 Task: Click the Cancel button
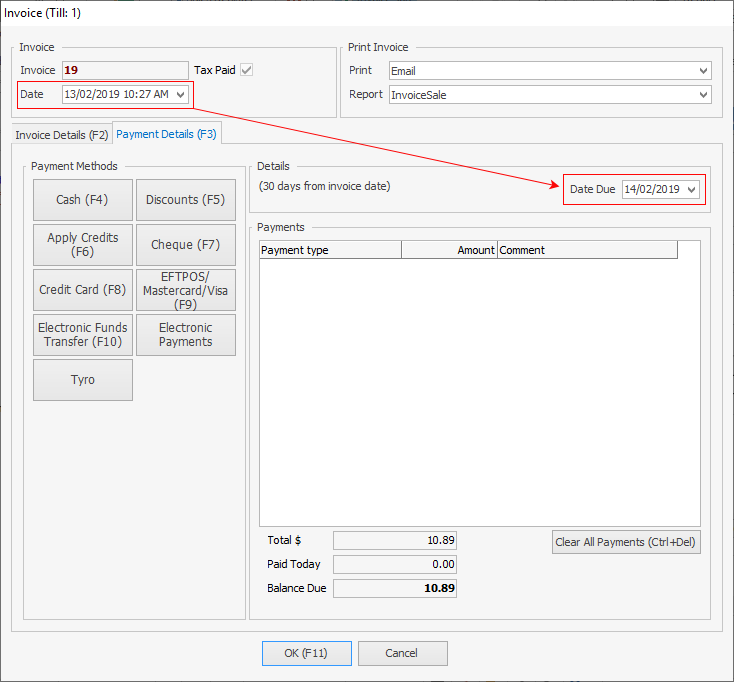(401, 653)
